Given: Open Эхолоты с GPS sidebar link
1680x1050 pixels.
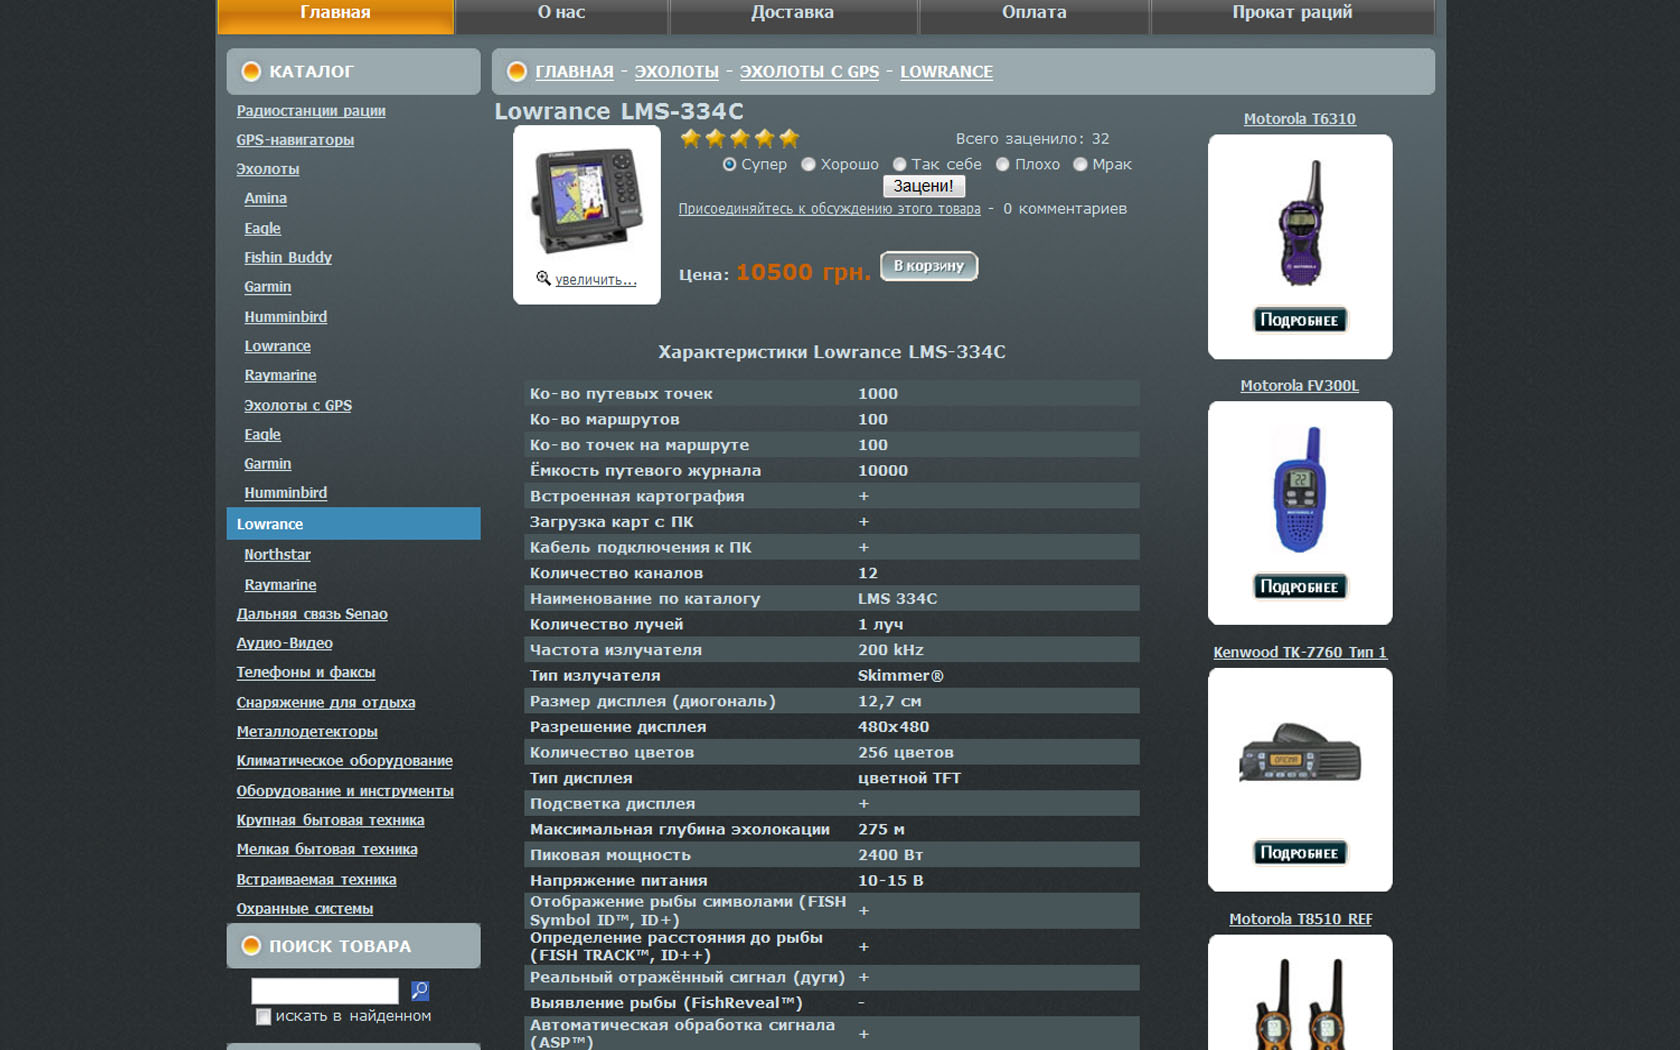Looking at the screenshot, I should [298, 406].
